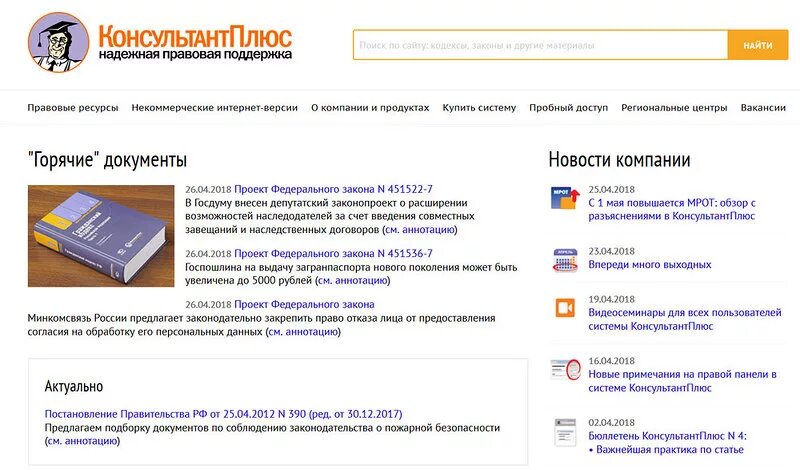This screenshot has width=800, height=470.
Task: Open О компании и продуктах menu
Action: (370, 108)
